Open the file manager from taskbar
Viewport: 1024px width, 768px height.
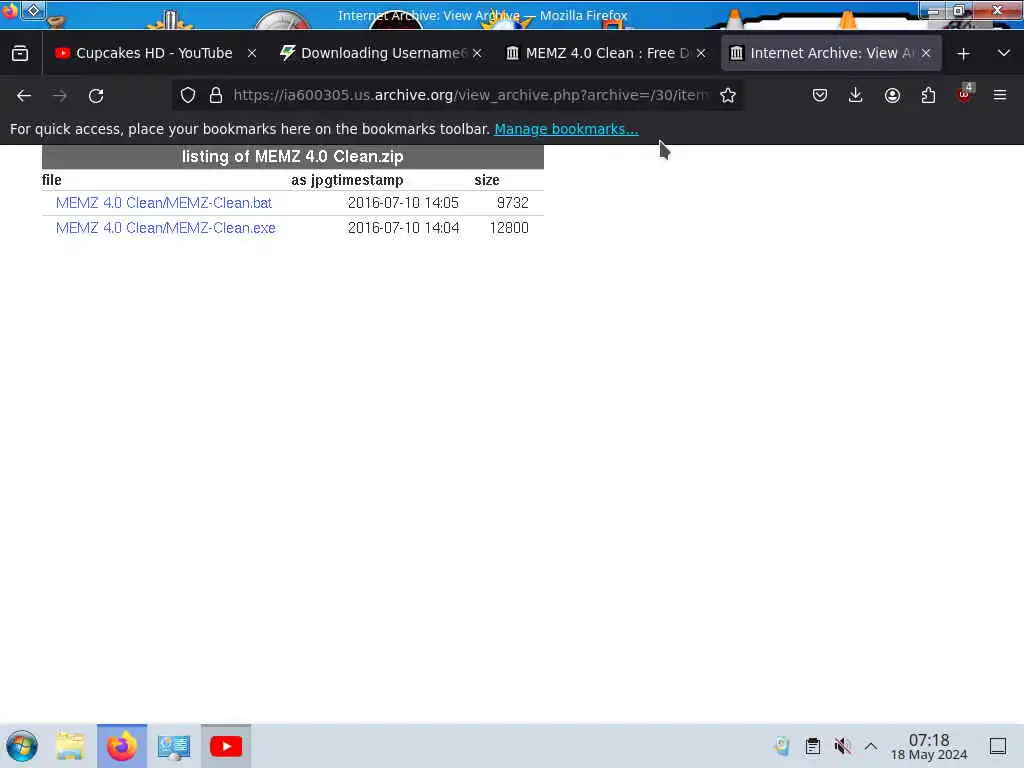click(x=70, y=746)
